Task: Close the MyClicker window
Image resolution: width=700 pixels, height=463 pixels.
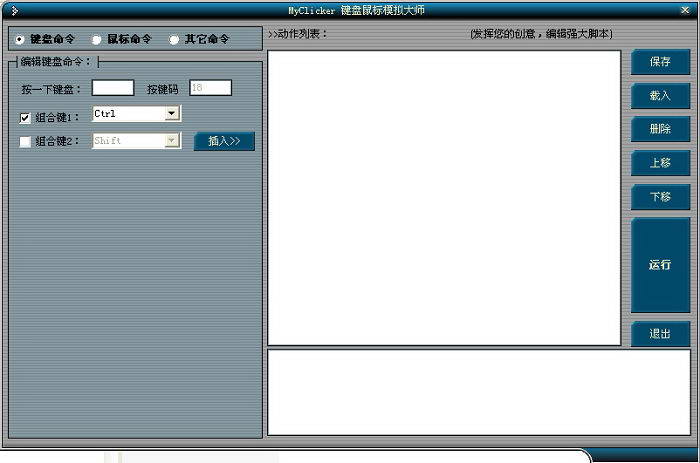Action: (x=686, y=10)
